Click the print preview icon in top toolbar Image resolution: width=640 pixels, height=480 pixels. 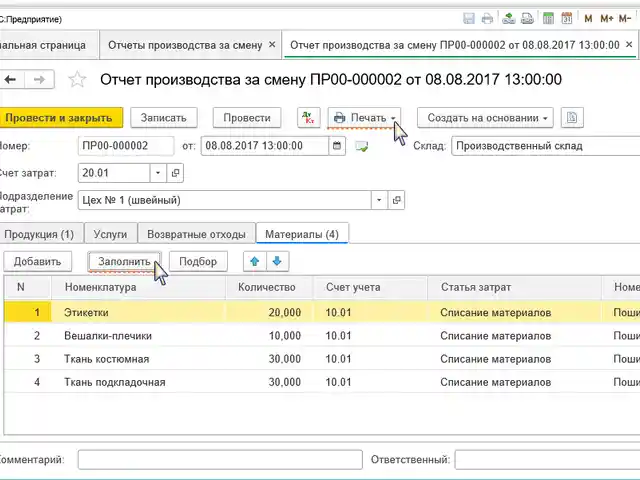pyautogui.click(x=527, y=18)
